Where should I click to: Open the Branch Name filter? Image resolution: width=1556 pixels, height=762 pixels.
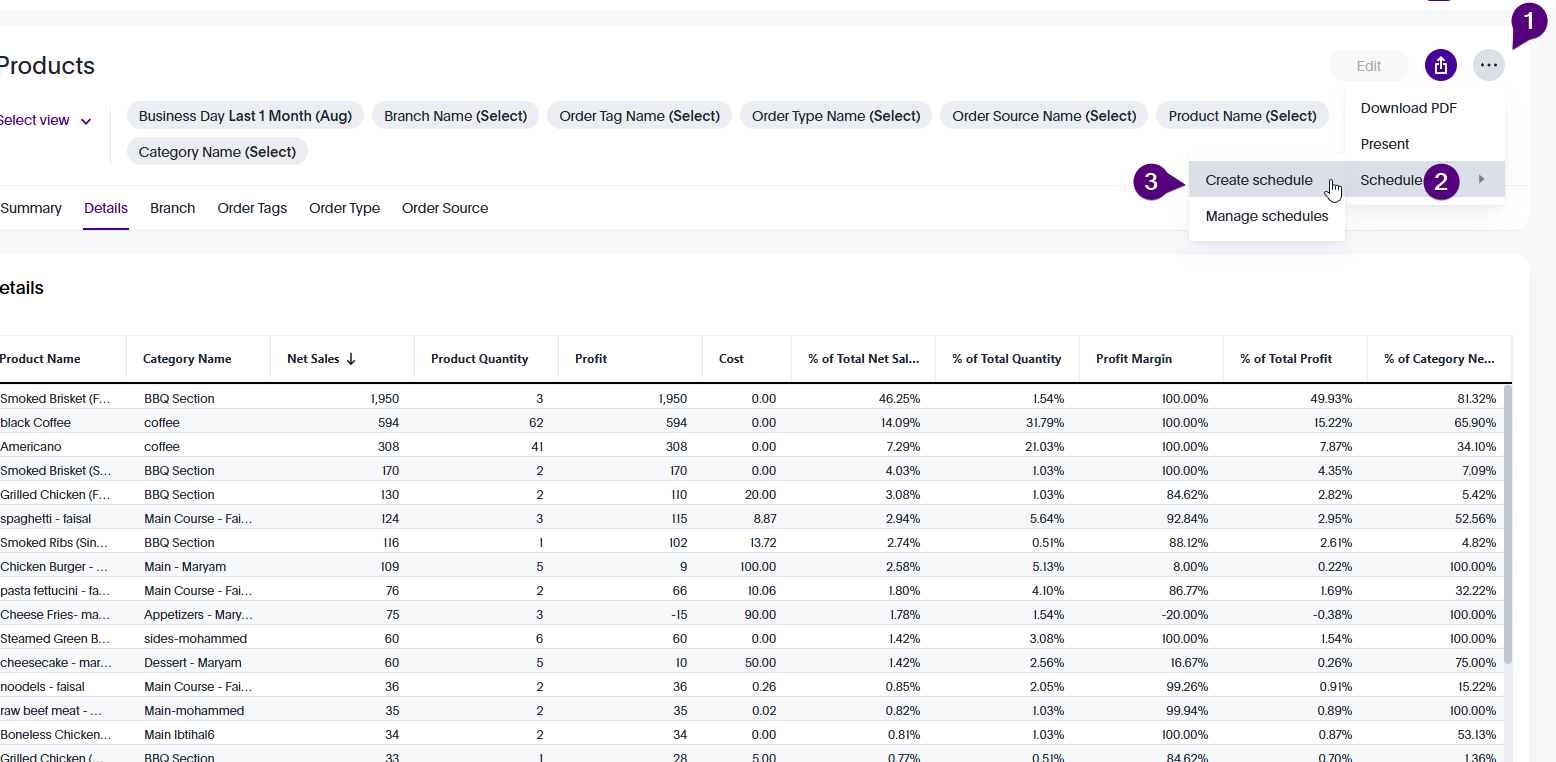click(455, 116)
